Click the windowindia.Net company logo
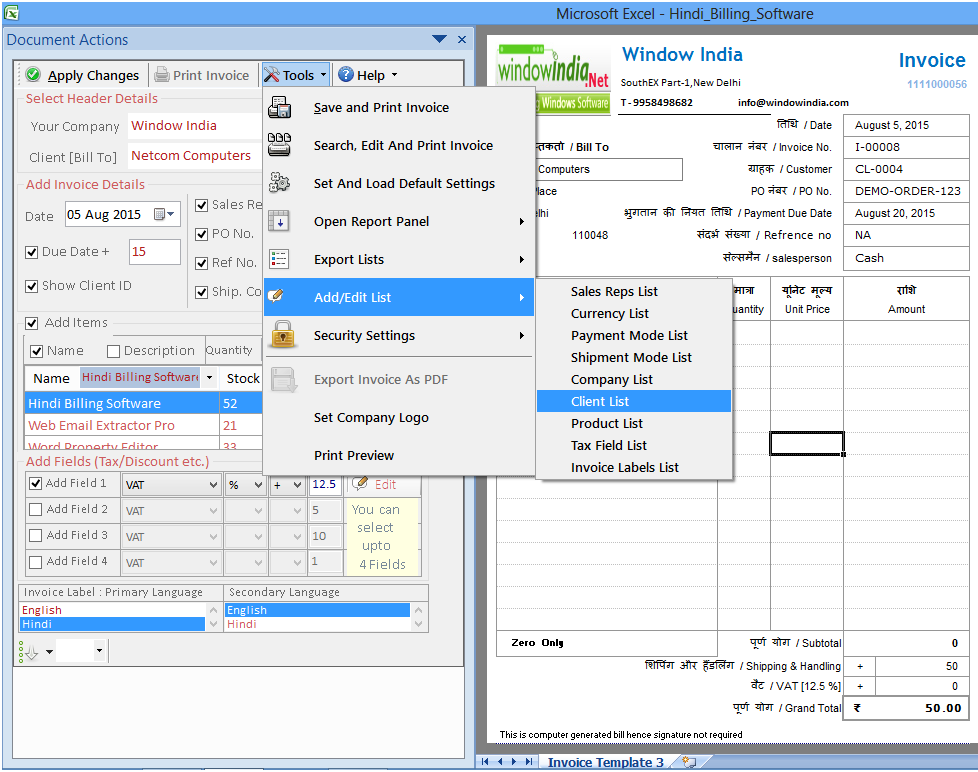978x772 pixels. tap(553, 78)
